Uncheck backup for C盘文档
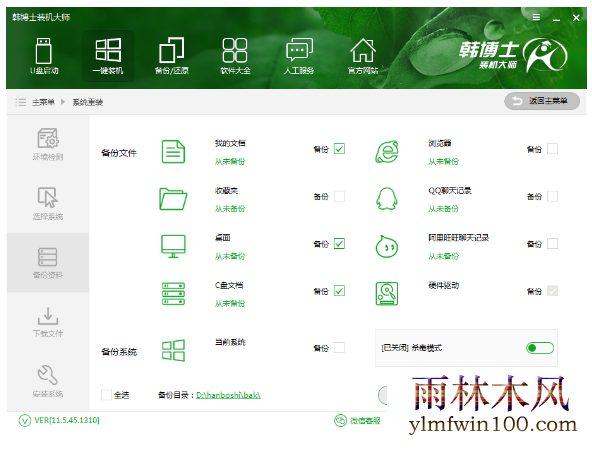The width and height of the screenshot is (592, 453). click(339, 291)
